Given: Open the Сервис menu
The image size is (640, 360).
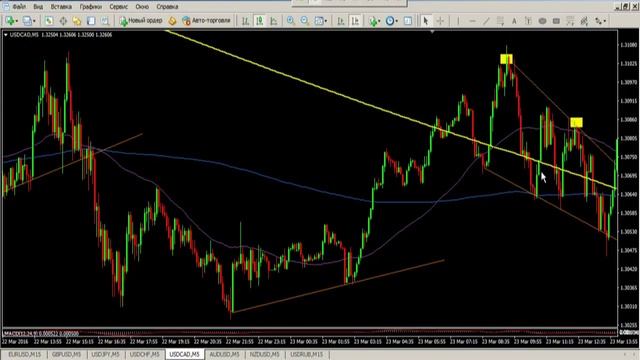Looking at the screenshot, I should coord(118,7).
